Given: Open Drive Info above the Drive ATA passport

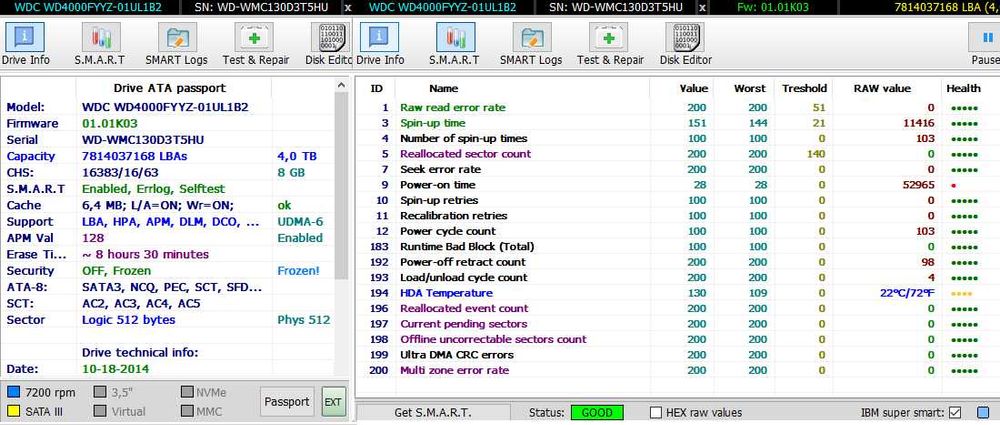Looking at the screenshot, I should point(24,43).
